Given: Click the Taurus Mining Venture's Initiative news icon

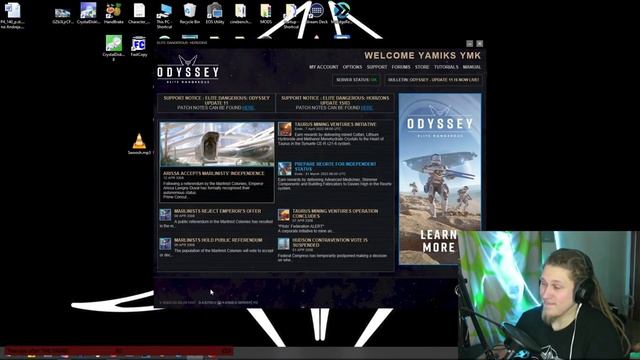Looking at the screenshot, I should pyautogui.click(x=284, y=129).
